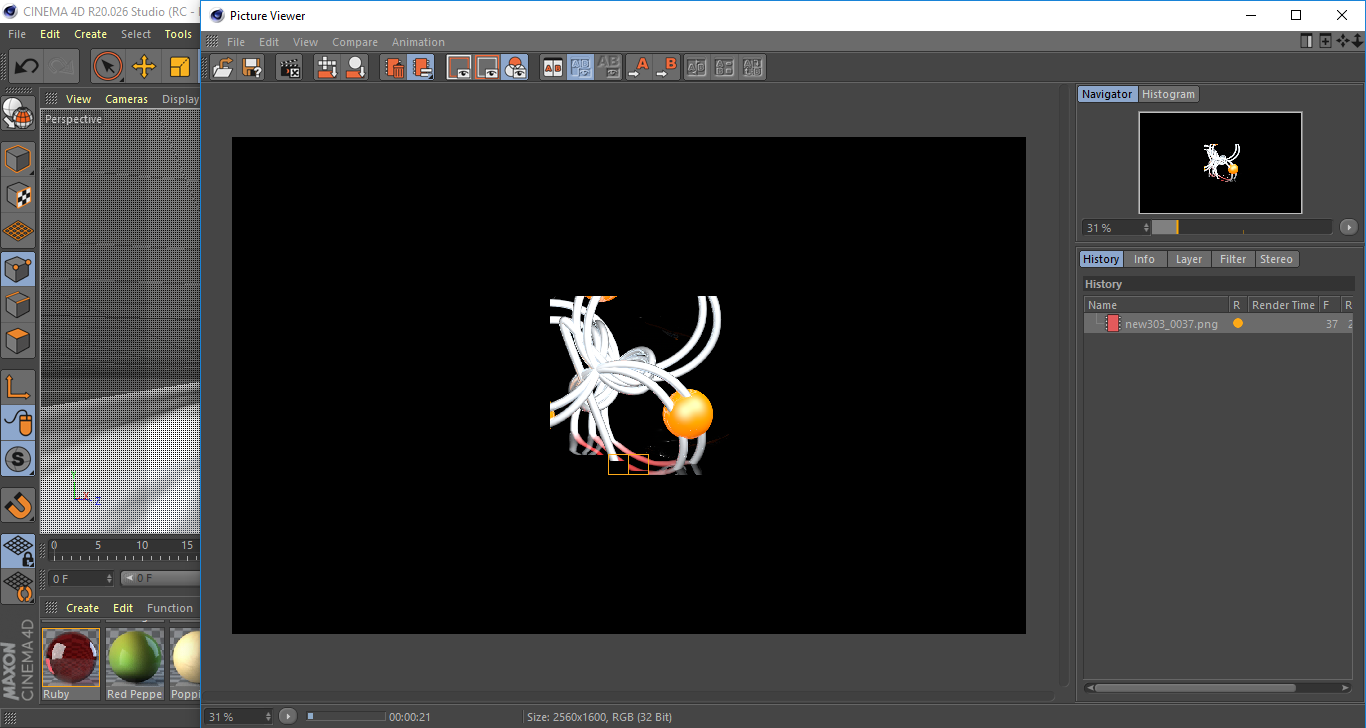Toggle the multi-pass channel display icon
Viewport: 1366px width, 728px height.
tap(515, 68)
